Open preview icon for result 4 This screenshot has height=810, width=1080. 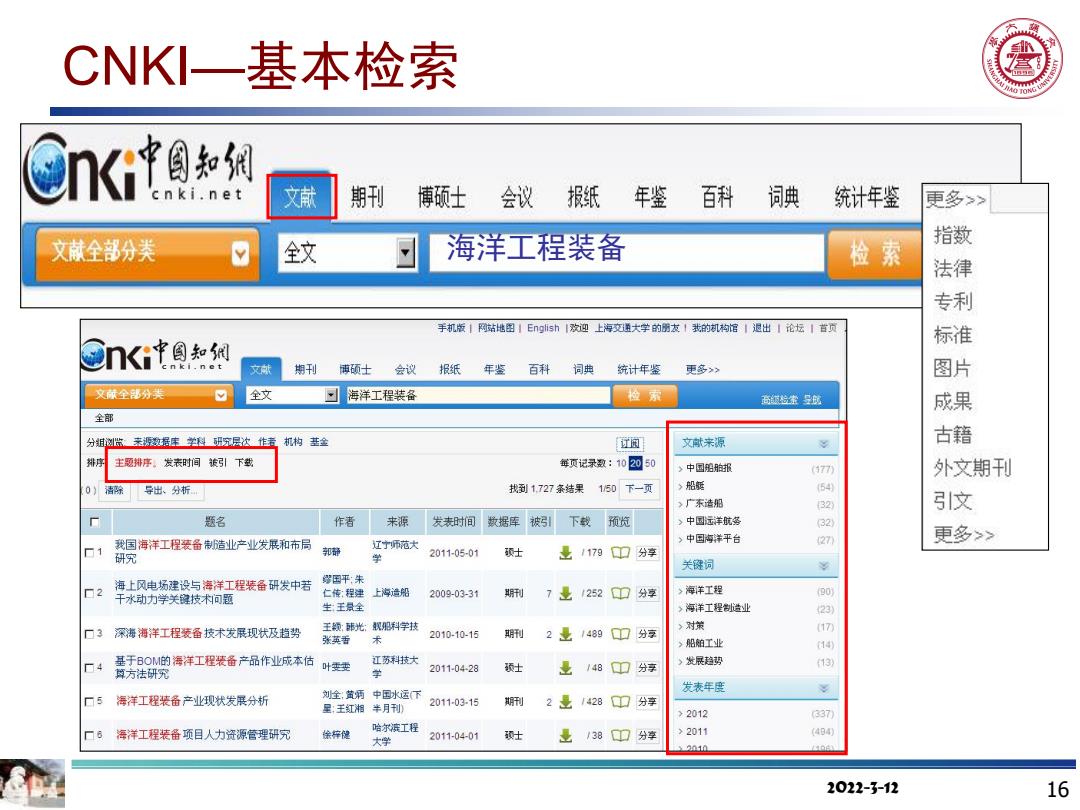pyautogui.click(x=620, y=667)
